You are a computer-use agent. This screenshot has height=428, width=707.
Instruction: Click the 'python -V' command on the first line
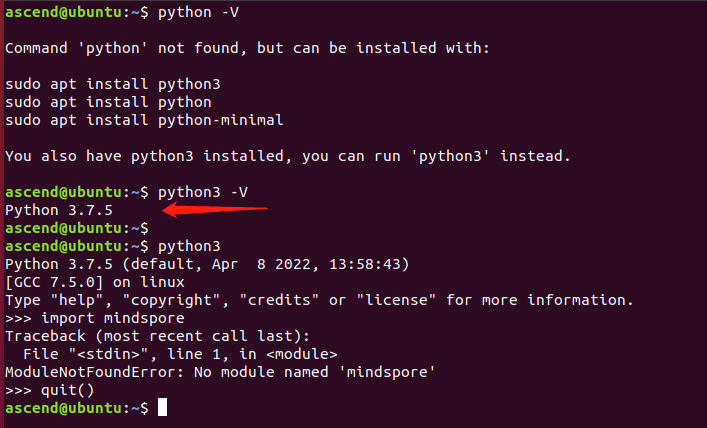[198, 12]
